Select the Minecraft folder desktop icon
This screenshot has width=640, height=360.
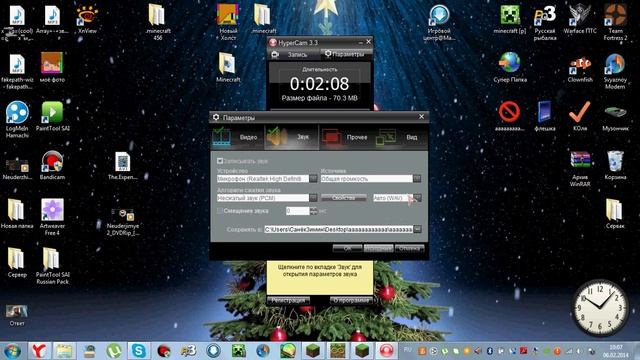pyautogui.click(x=228, y=68)
